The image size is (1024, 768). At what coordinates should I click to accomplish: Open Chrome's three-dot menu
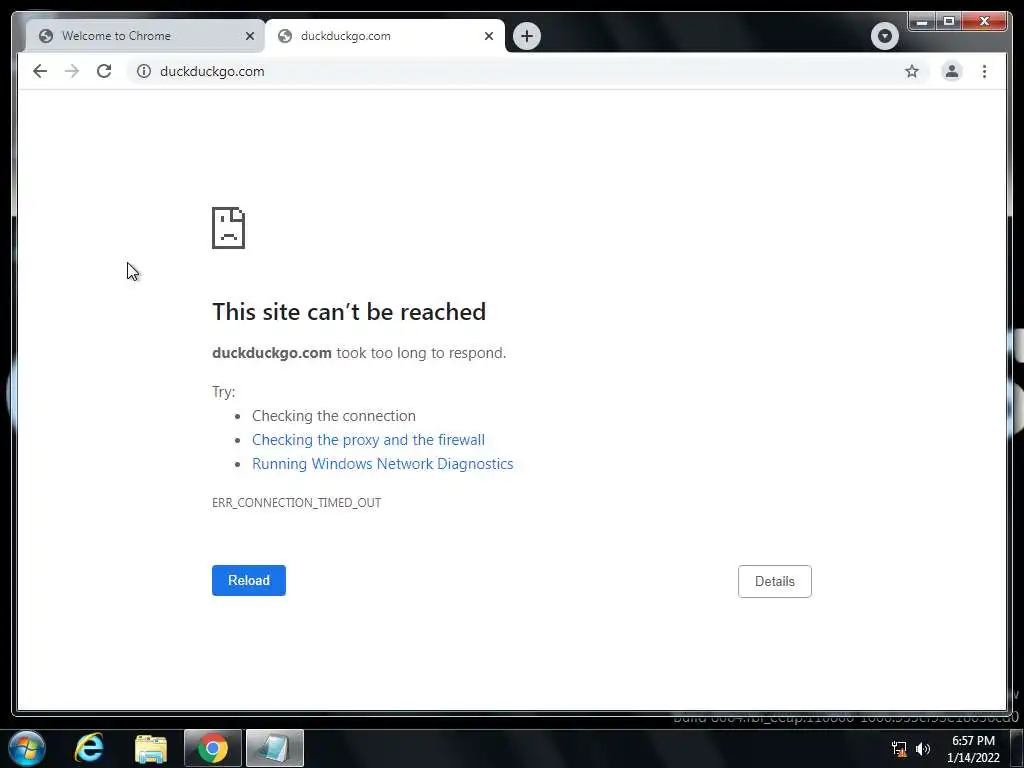point(984,71)
